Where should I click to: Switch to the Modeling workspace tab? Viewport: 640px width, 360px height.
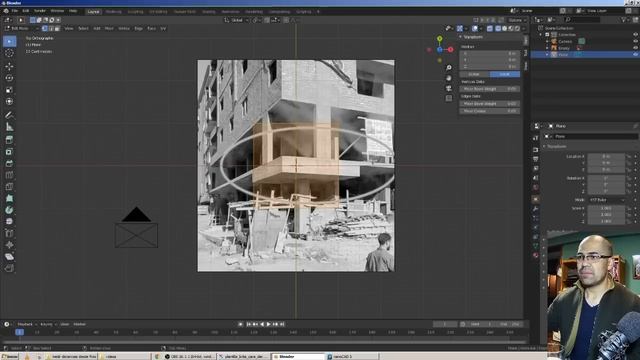113,12
